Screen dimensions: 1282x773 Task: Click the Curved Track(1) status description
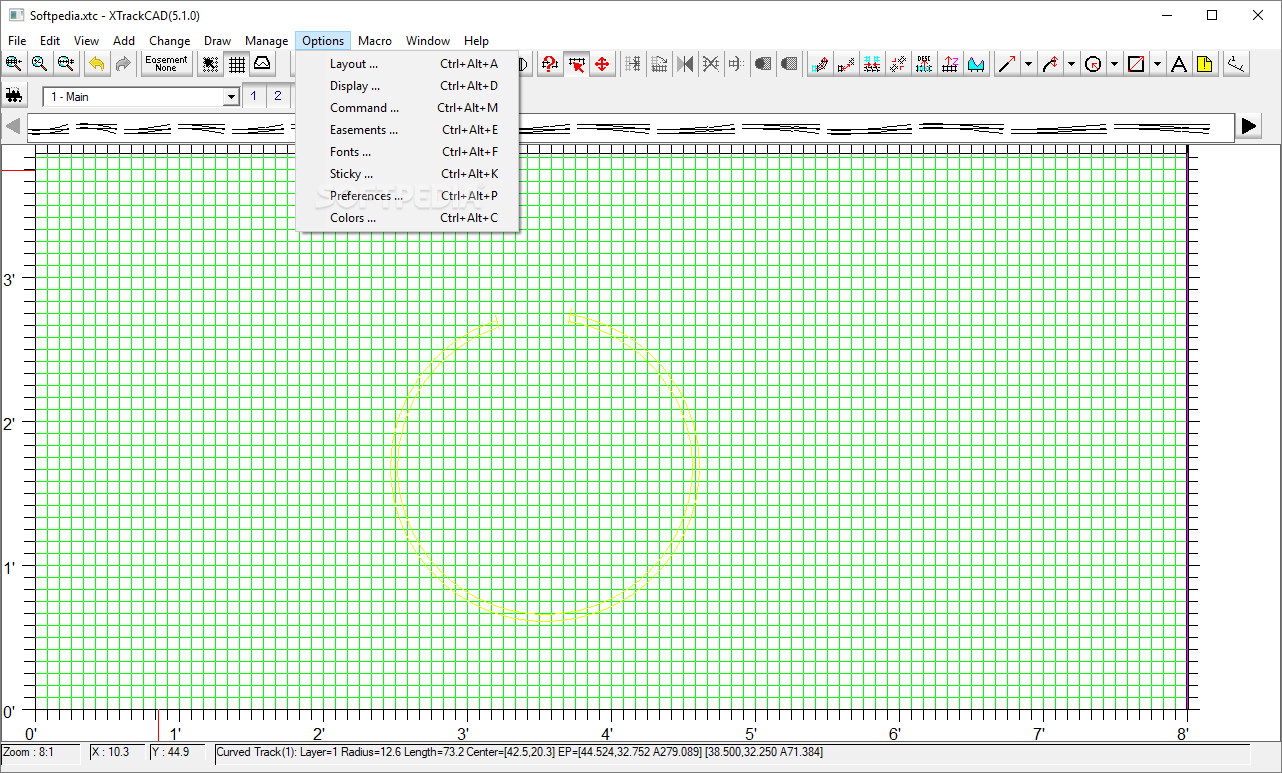click(x=732, y=752)
